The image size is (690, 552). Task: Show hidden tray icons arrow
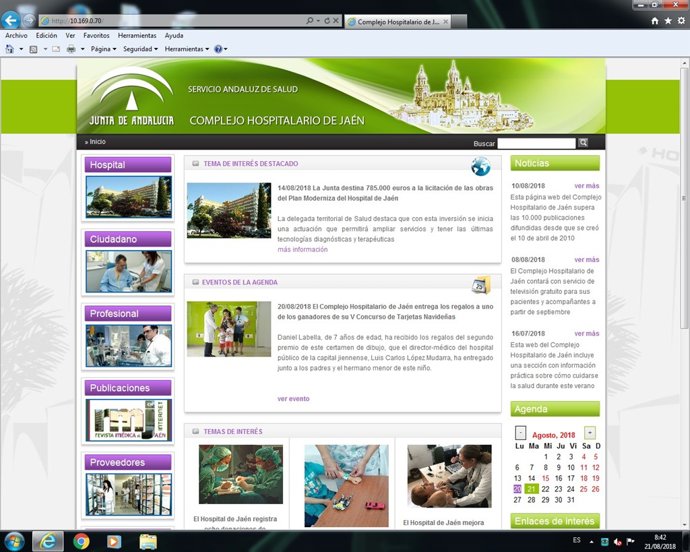(591, 541)
